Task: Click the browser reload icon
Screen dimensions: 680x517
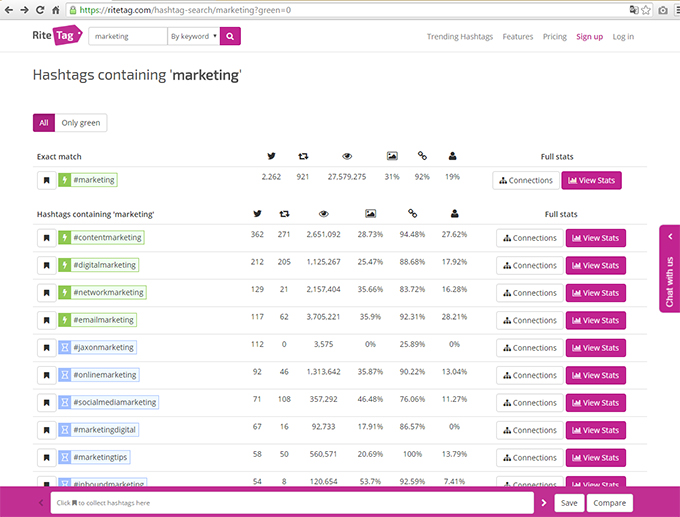Action: pyautogui.click(x=40, y=10)
